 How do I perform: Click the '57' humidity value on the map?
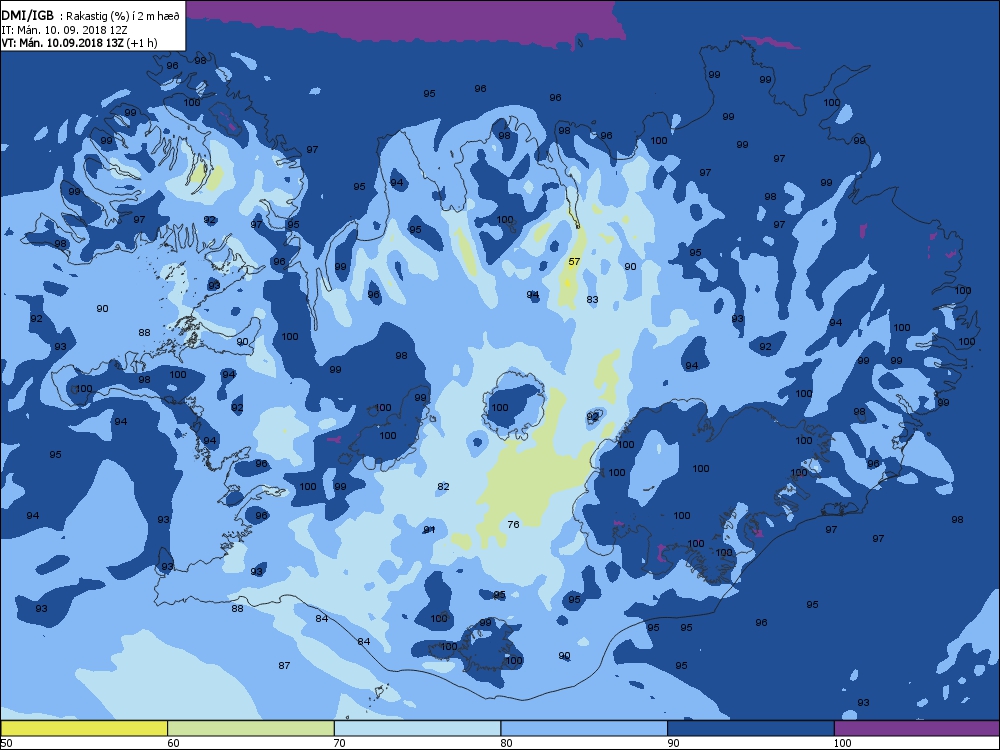point(574,261)
